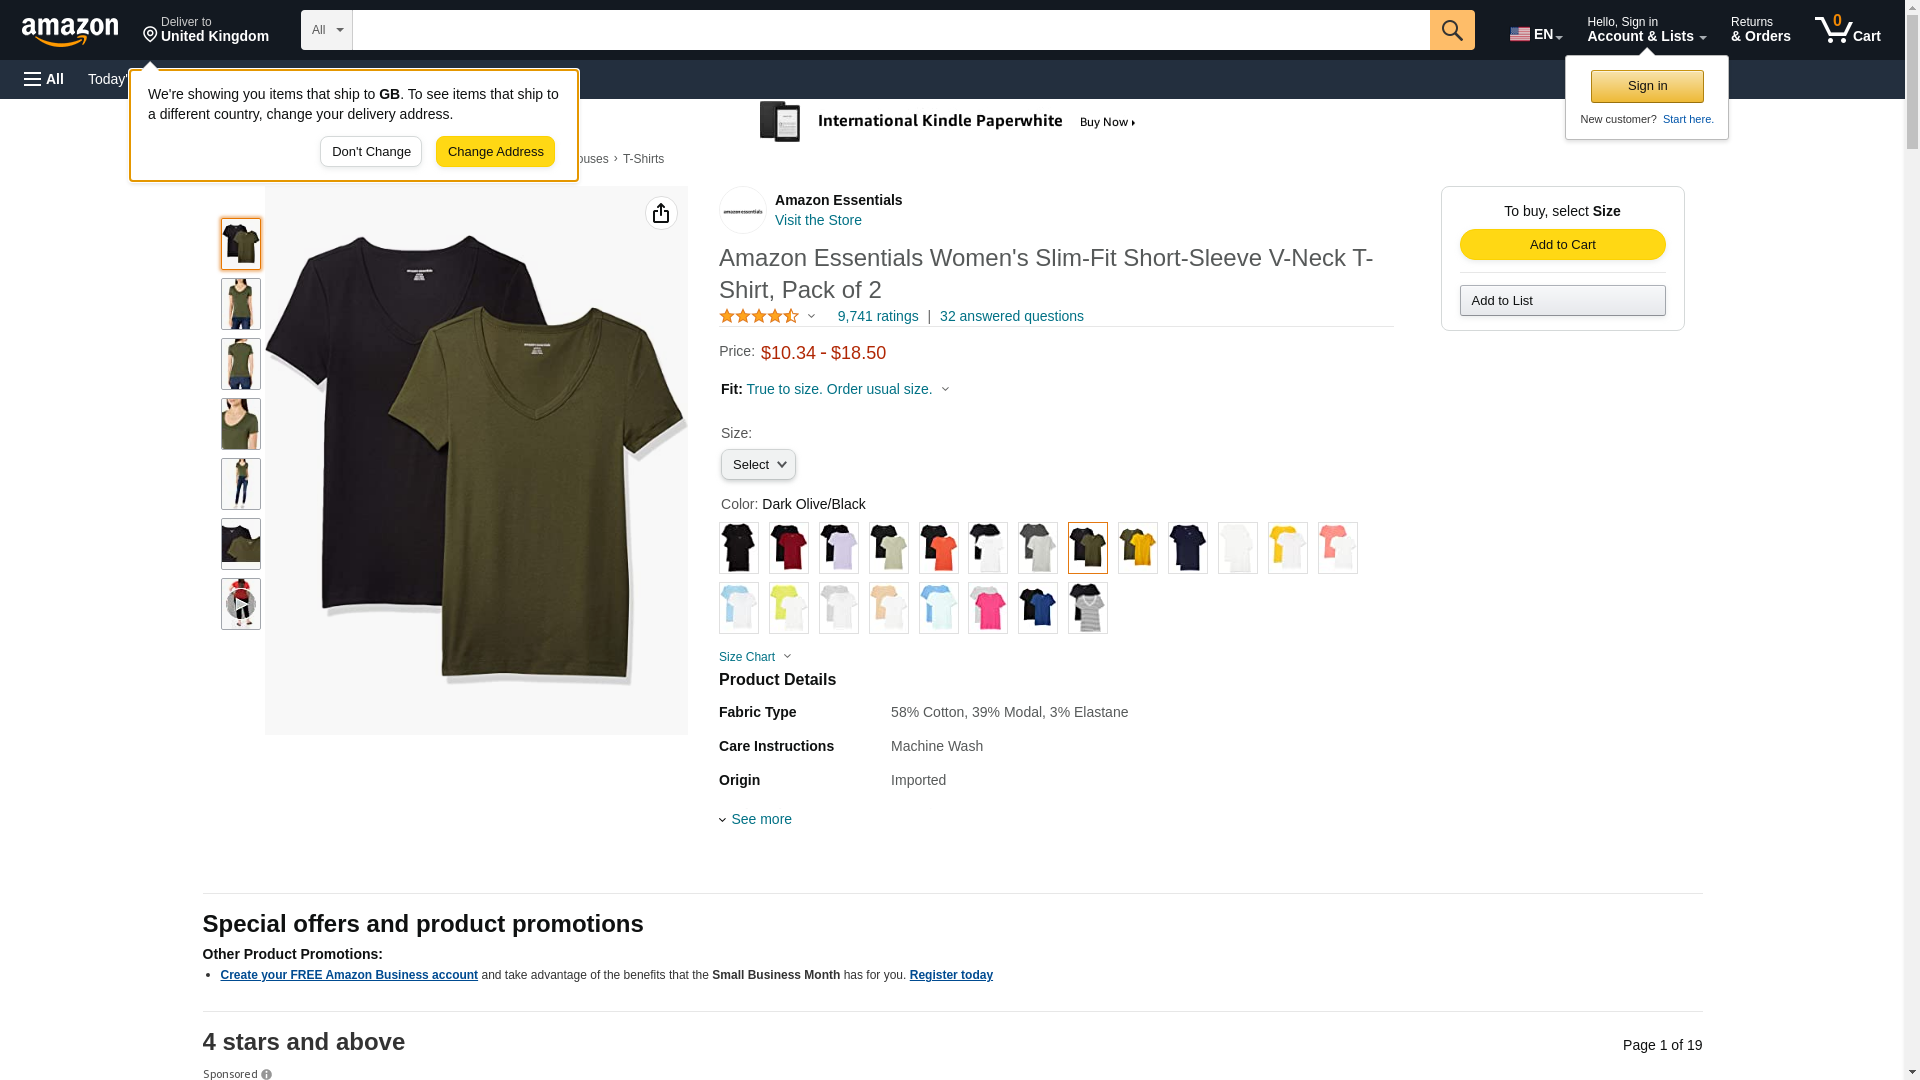Click the Change Address button
The width and height of the screenshot is (1920, 1080).
[x=495, y=152]
